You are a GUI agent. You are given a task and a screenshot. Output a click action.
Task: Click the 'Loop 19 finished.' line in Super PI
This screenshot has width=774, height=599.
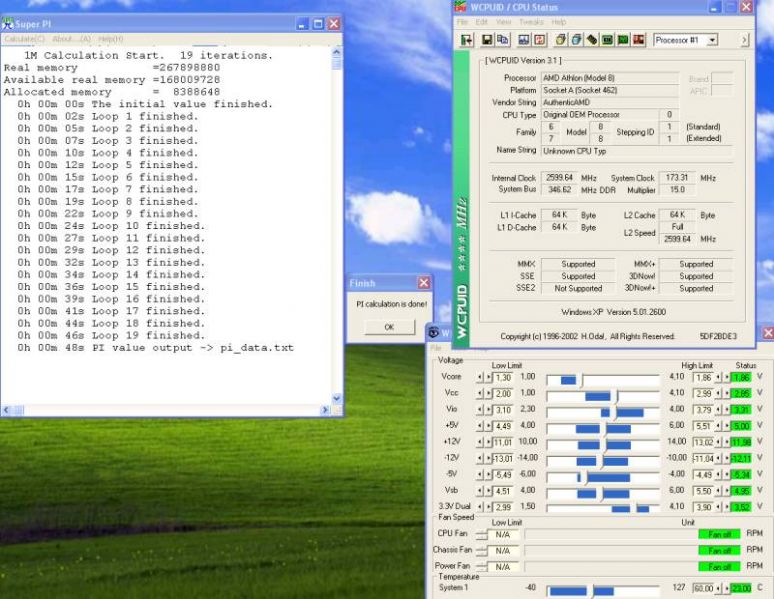(111, 336)
